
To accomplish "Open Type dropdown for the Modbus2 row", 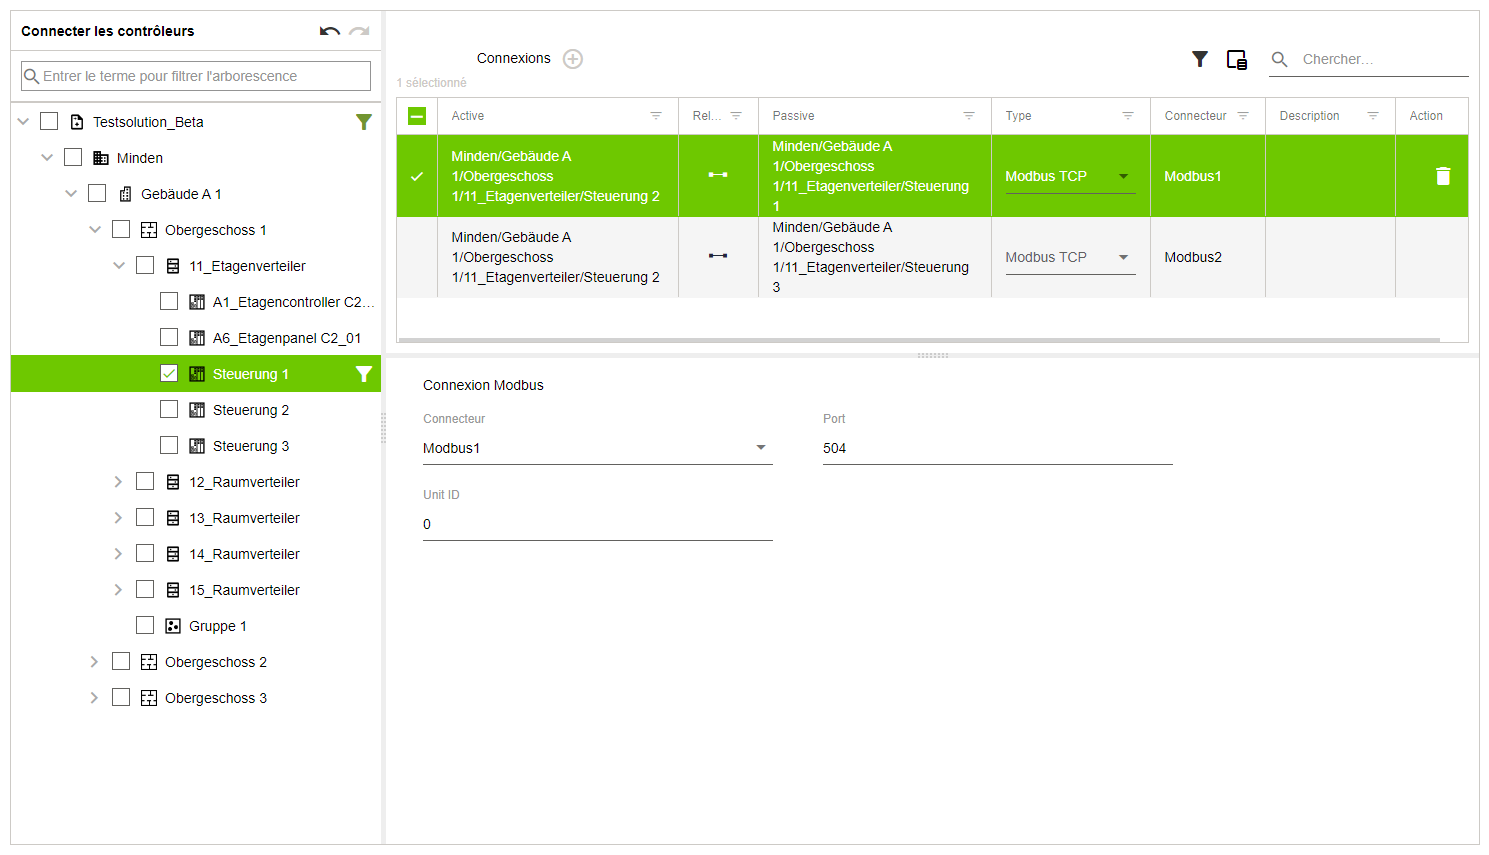I will click(x=1123, y=257).
